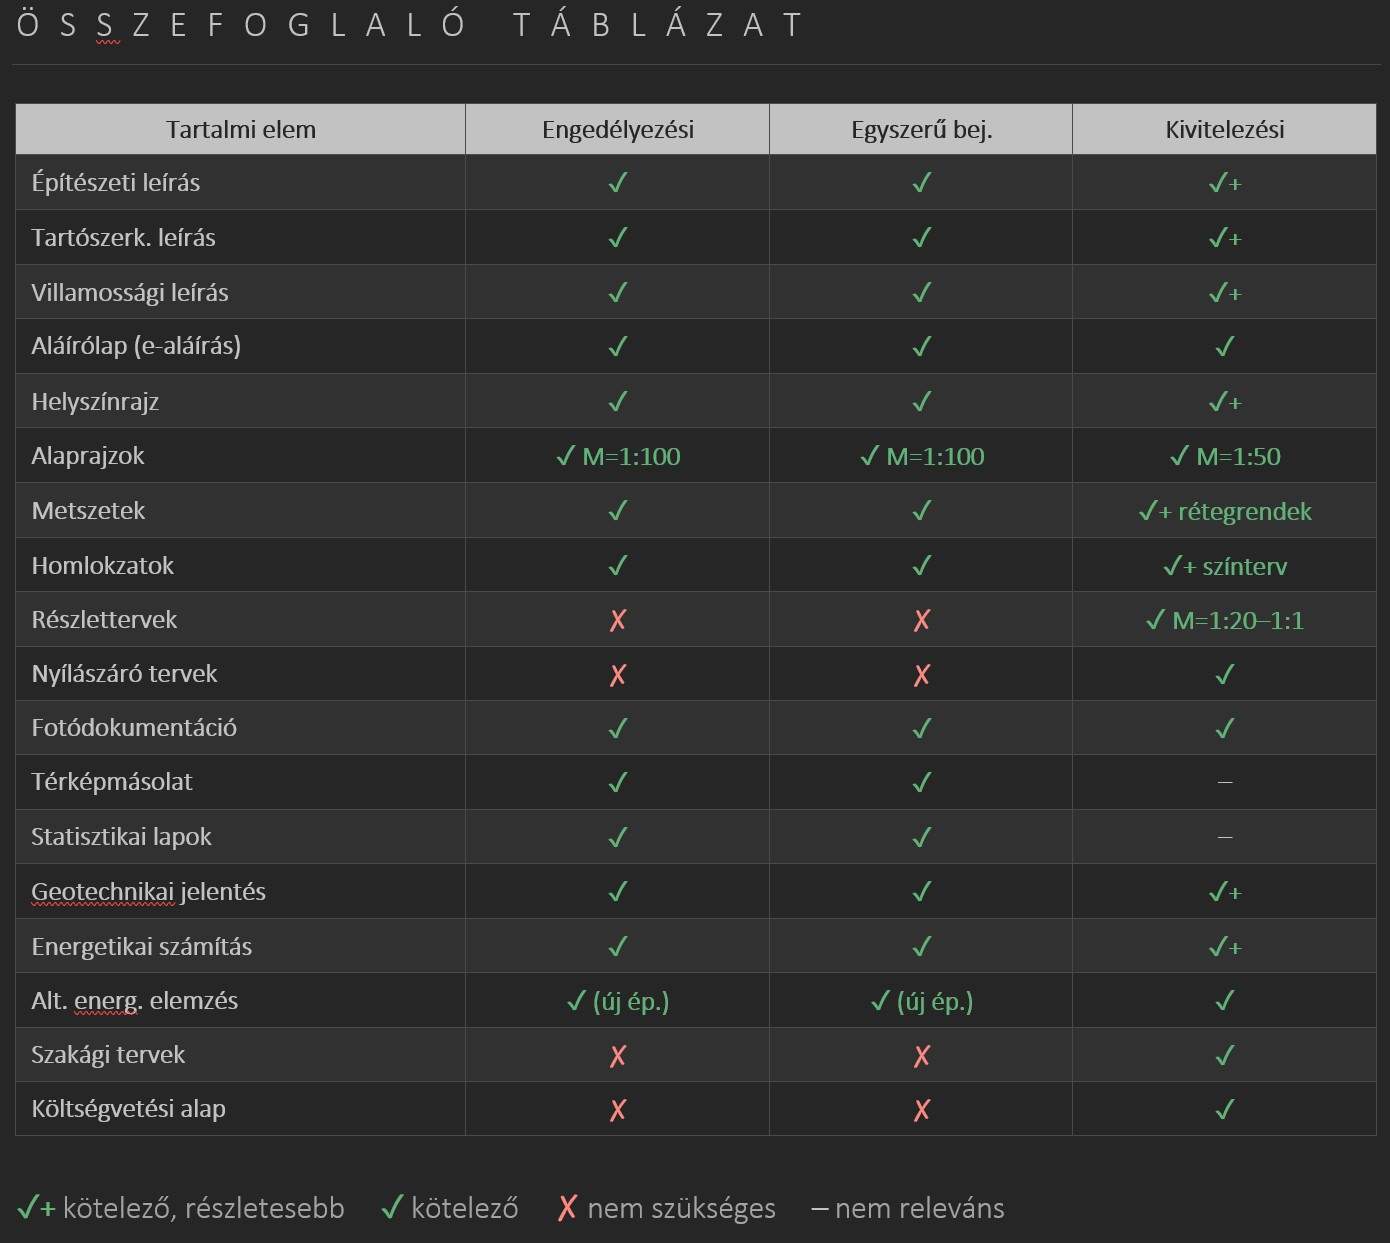Image resolution: width=1390 pixels, height=1243 pixels.
Task: Click the Tartalmi elem column header
Action: 241,130
